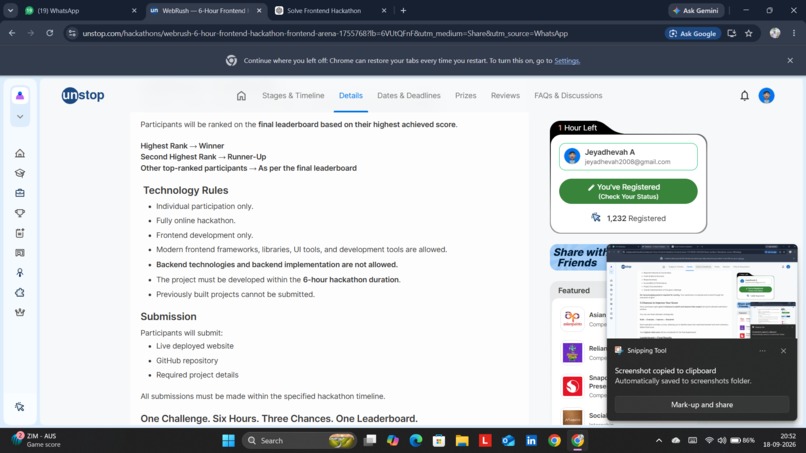The height and width of the screenshot is (453, 806).
Task: Click the Jeyadhevah A account card
Action: (x=628, y=156)
